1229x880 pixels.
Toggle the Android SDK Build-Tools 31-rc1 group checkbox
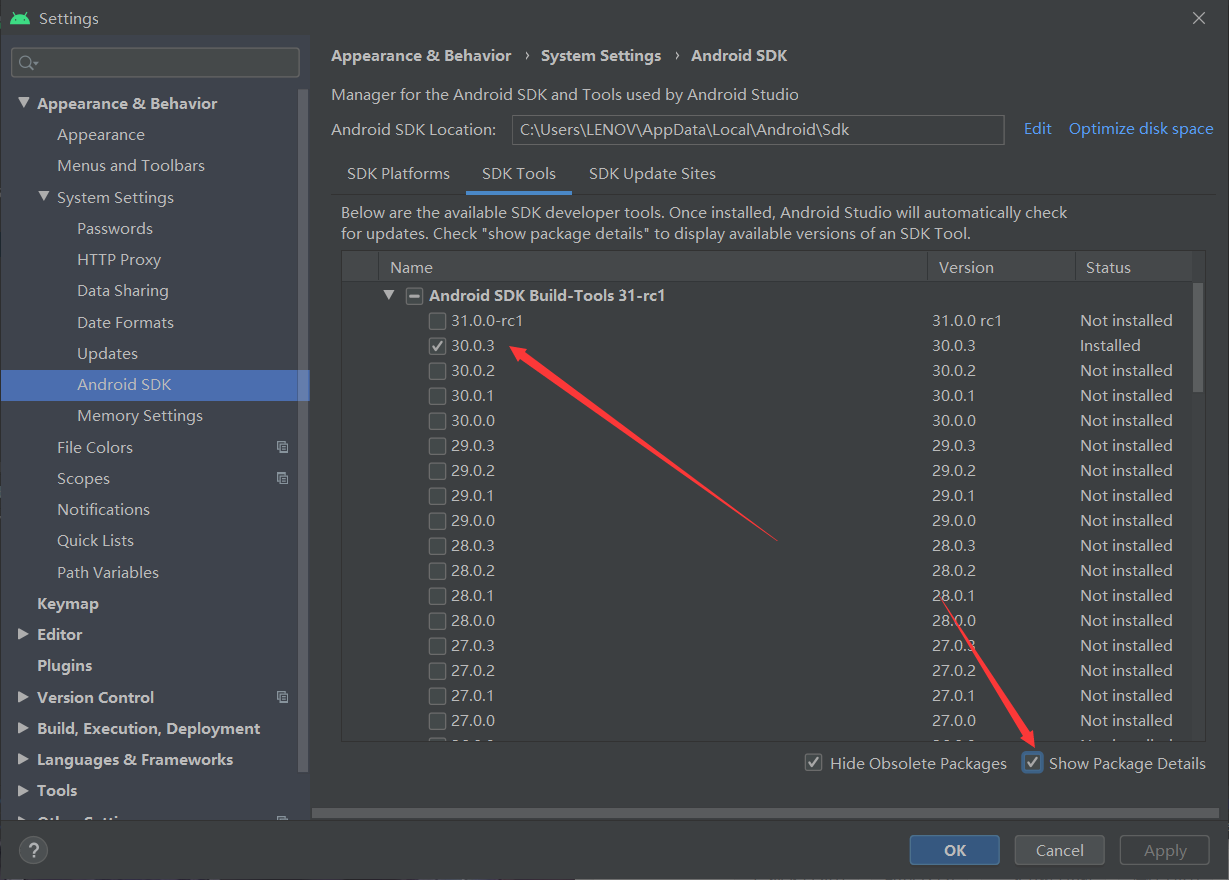click(413, 296)
